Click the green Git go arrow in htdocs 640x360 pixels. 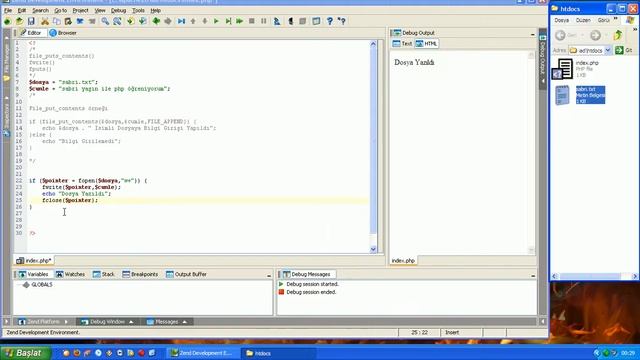(x=619, y=50)
